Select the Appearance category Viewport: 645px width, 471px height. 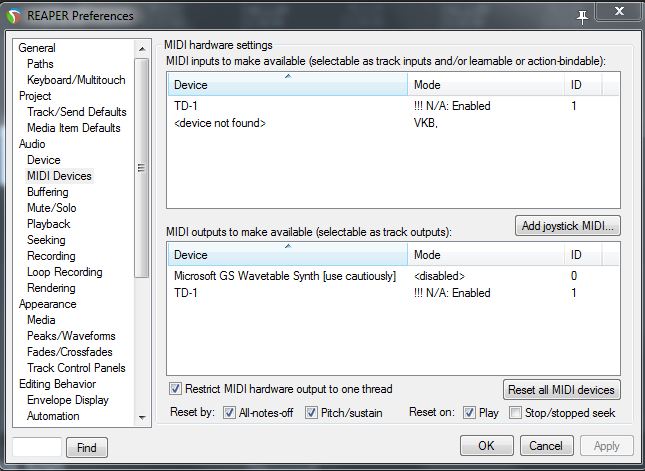tap(48, 304)
